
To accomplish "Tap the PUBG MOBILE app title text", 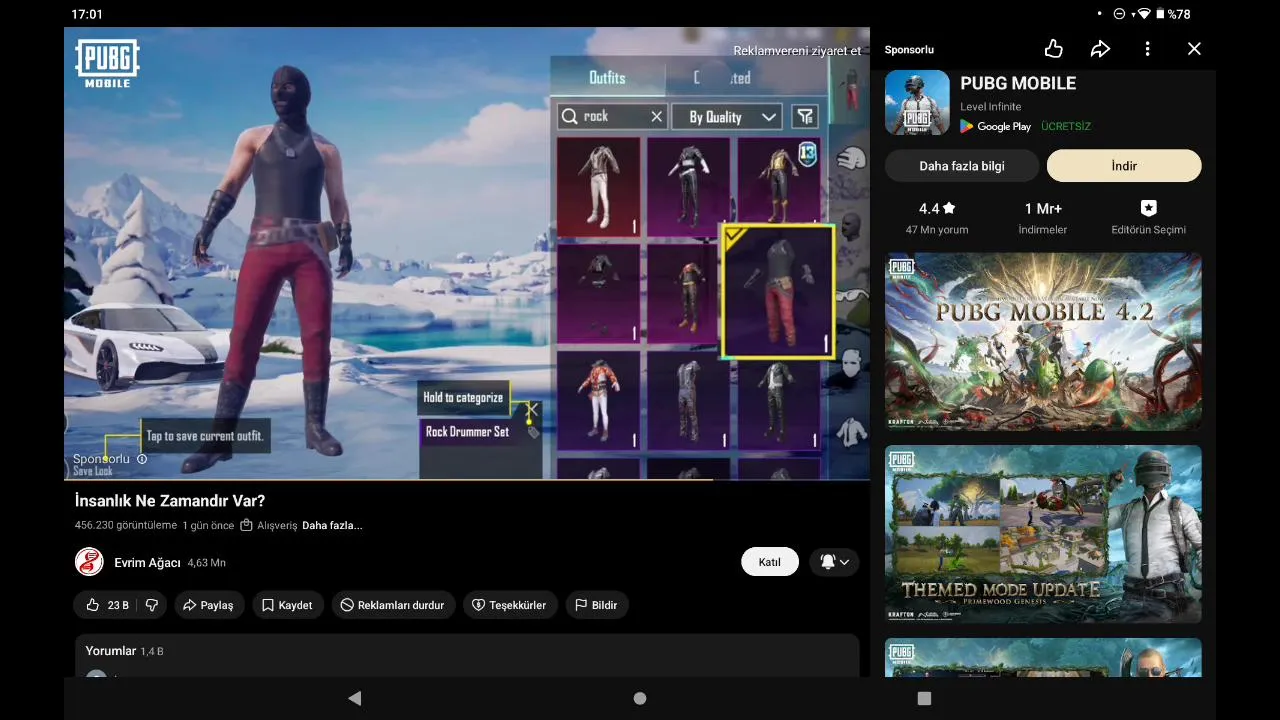I will (1018, 84).
